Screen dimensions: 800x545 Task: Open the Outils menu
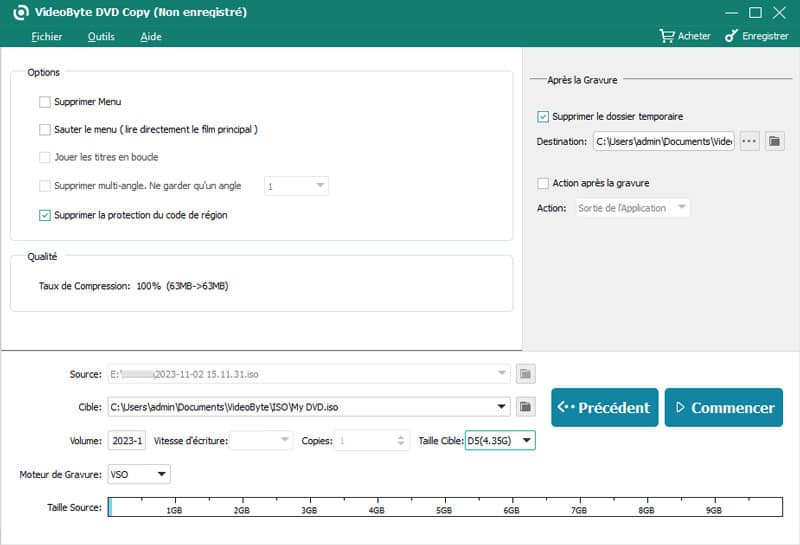[x=101, y=36]
